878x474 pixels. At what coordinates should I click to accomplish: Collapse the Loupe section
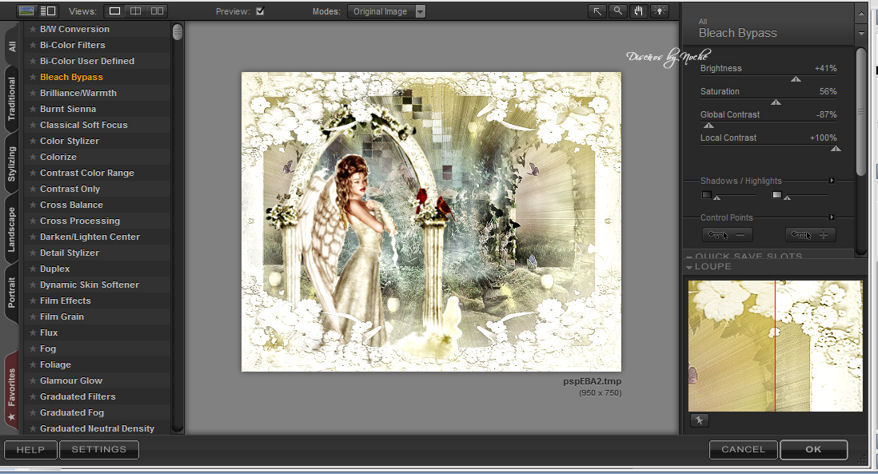[x=690, y=267]
